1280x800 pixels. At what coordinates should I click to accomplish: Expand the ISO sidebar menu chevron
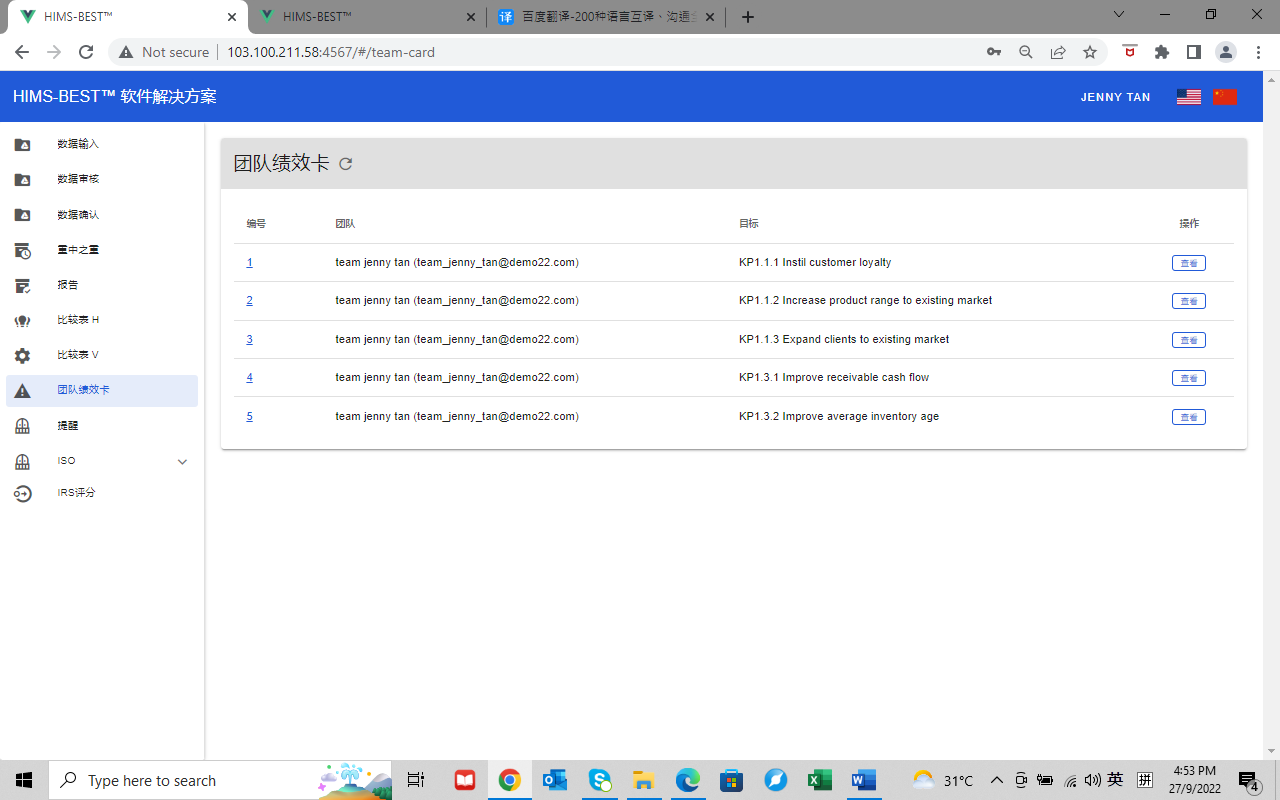[182, 461]
